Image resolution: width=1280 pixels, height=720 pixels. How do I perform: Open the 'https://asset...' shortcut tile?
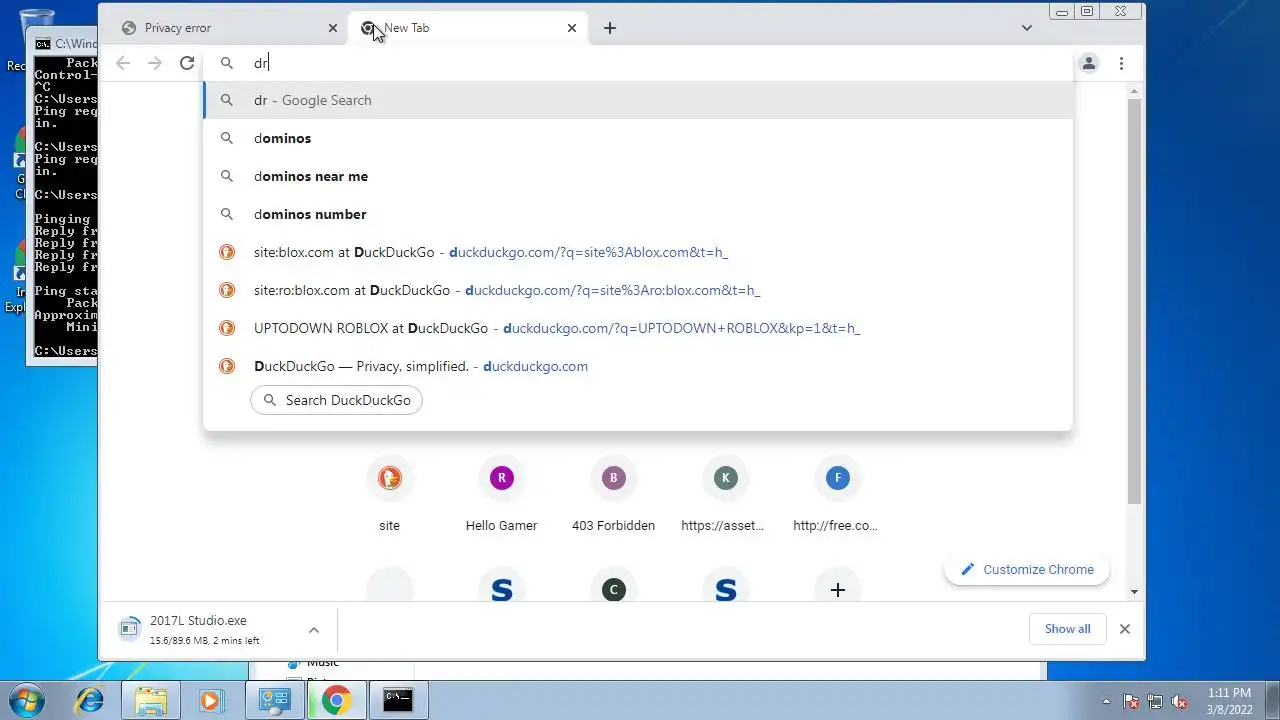tap(726, 495)
